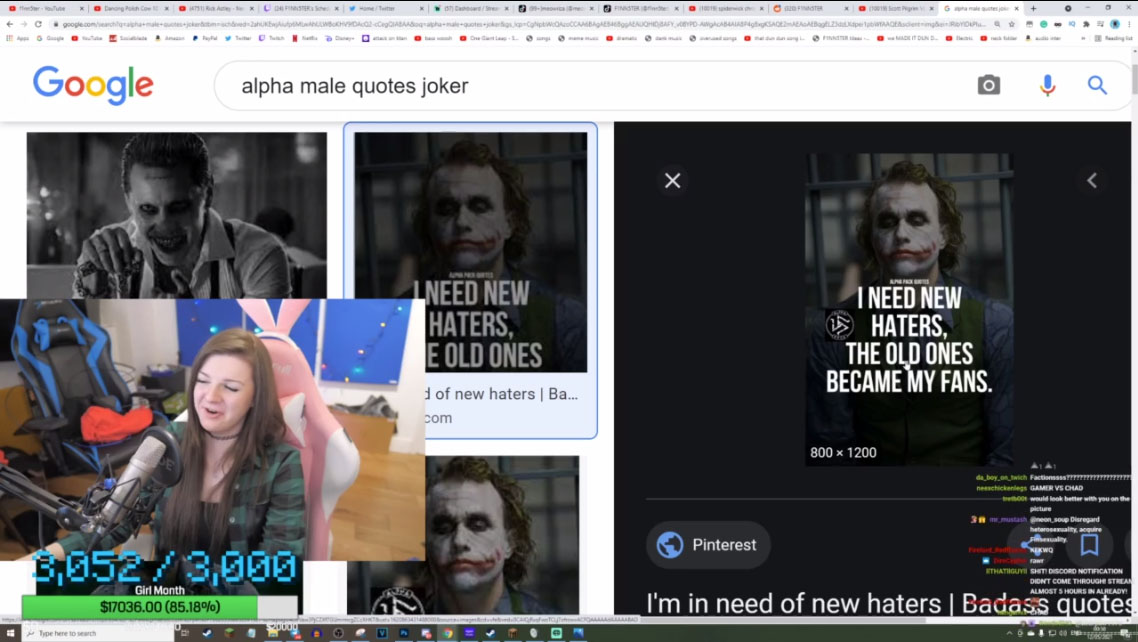Open the black-and-white Joker image result
The width and height of the screenshot is (1138, 642).
pyautogui.click(x=176, y=215)
